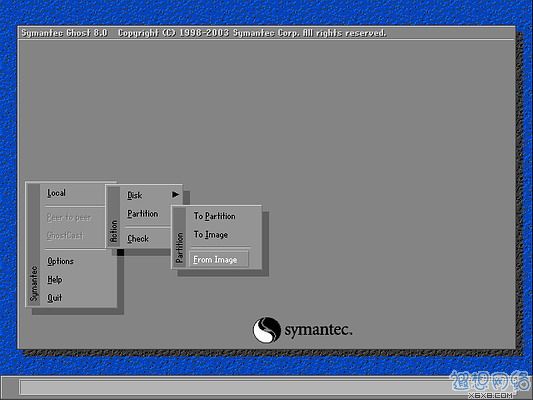This screenshot has height=400, width=533.
Task: Open the Options menu item
Action: pos(60,261)
